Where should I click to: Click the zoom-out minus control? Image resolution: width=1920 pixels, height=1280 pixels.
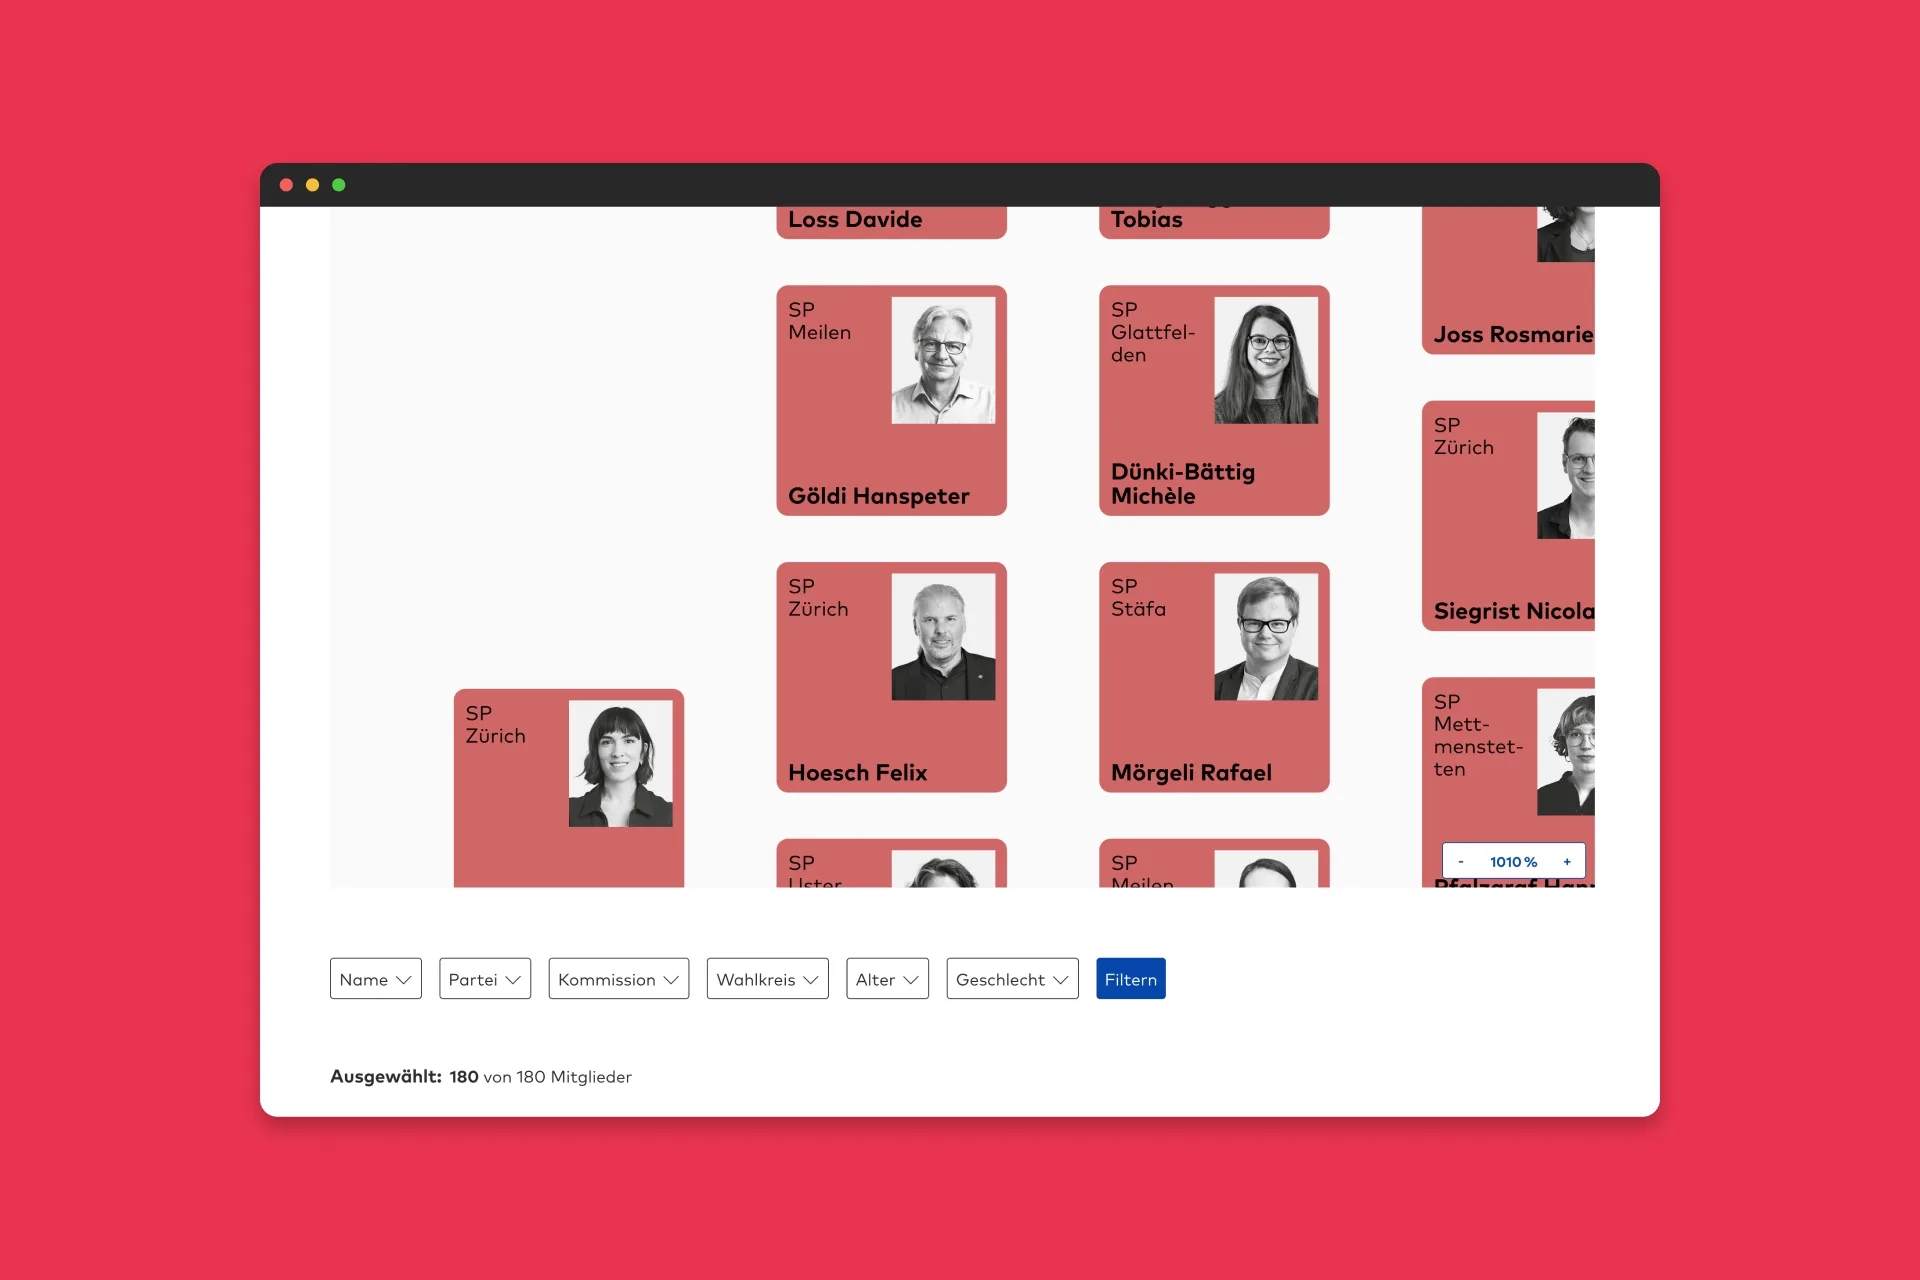pos(1461,860)
